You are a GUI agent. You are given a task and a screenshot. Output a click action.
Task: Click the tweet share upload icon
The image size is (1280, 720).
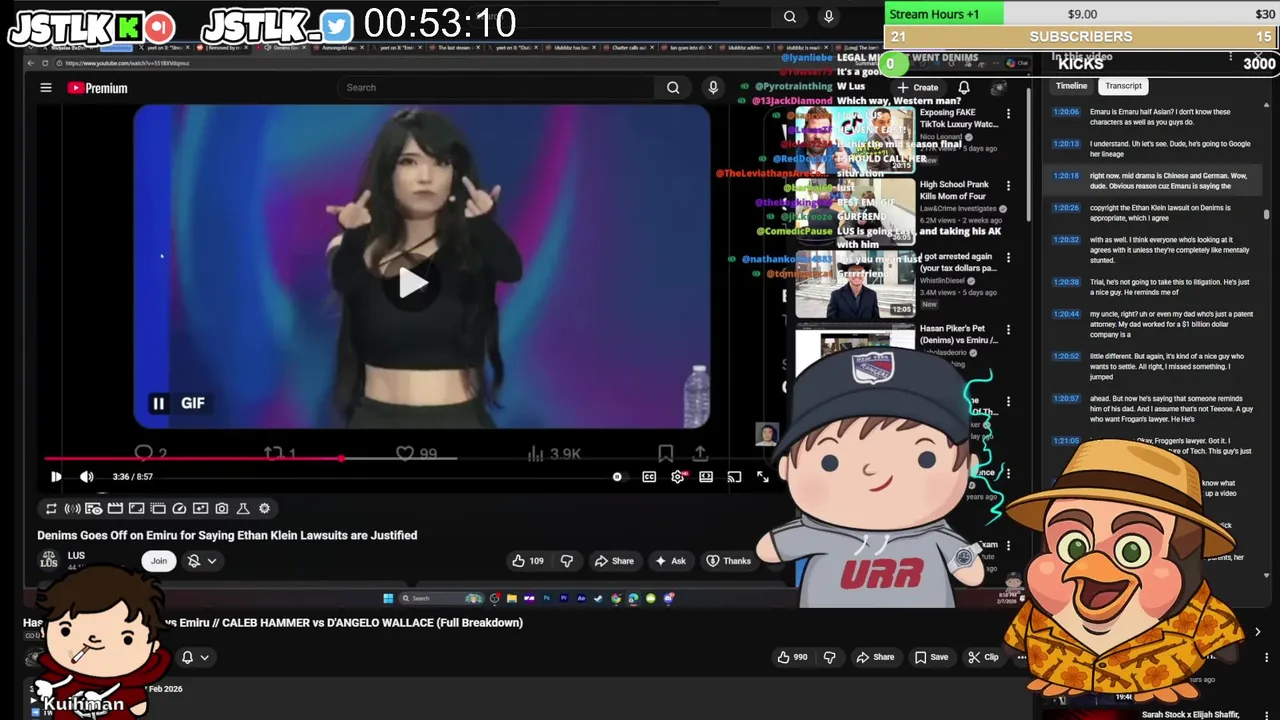[700, 453]
